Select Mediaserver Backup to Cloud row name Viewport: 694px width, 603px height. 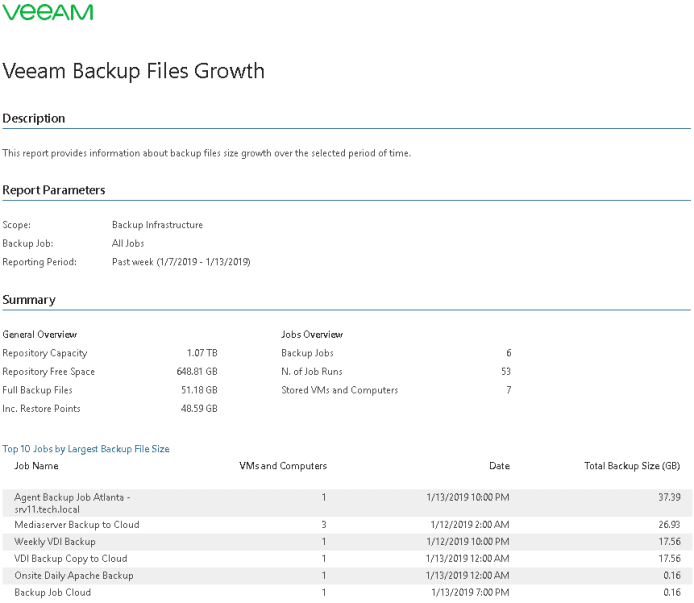(x=77, y=525)
